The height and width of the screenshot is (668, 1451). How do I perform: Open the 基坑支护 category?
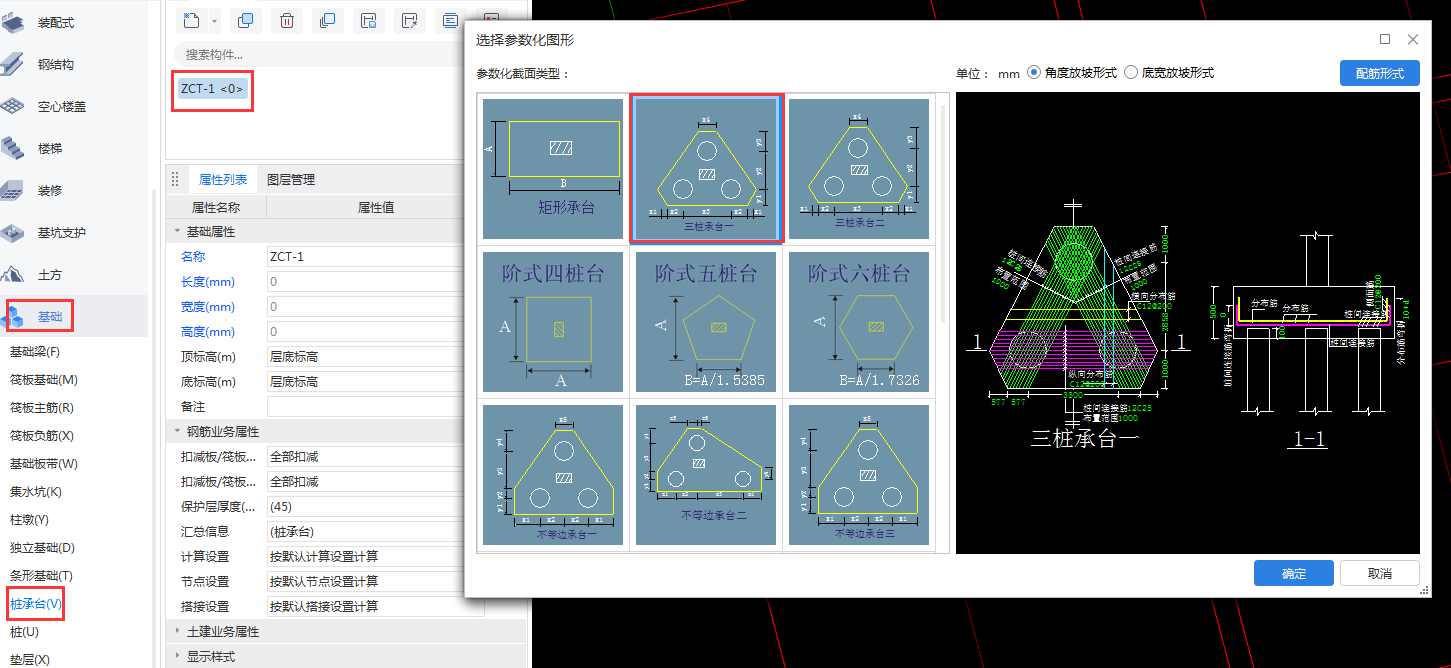[62, 232]
